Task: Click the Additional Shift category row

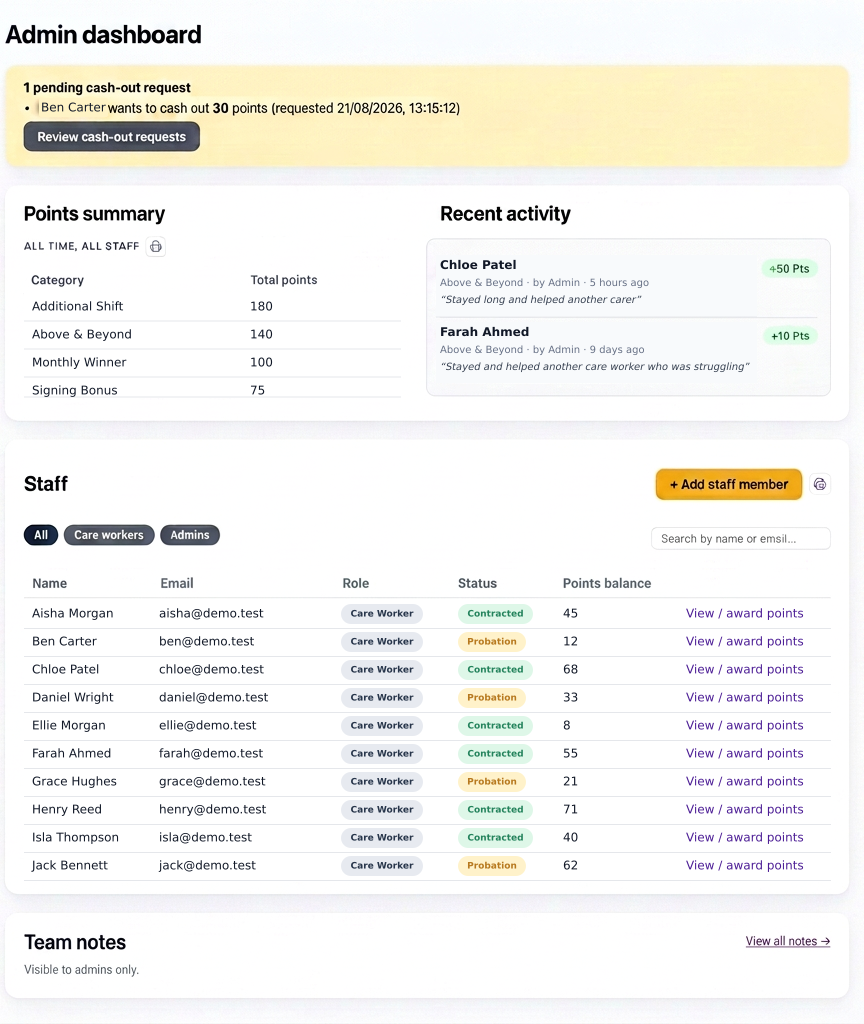Action: (212, 306)
